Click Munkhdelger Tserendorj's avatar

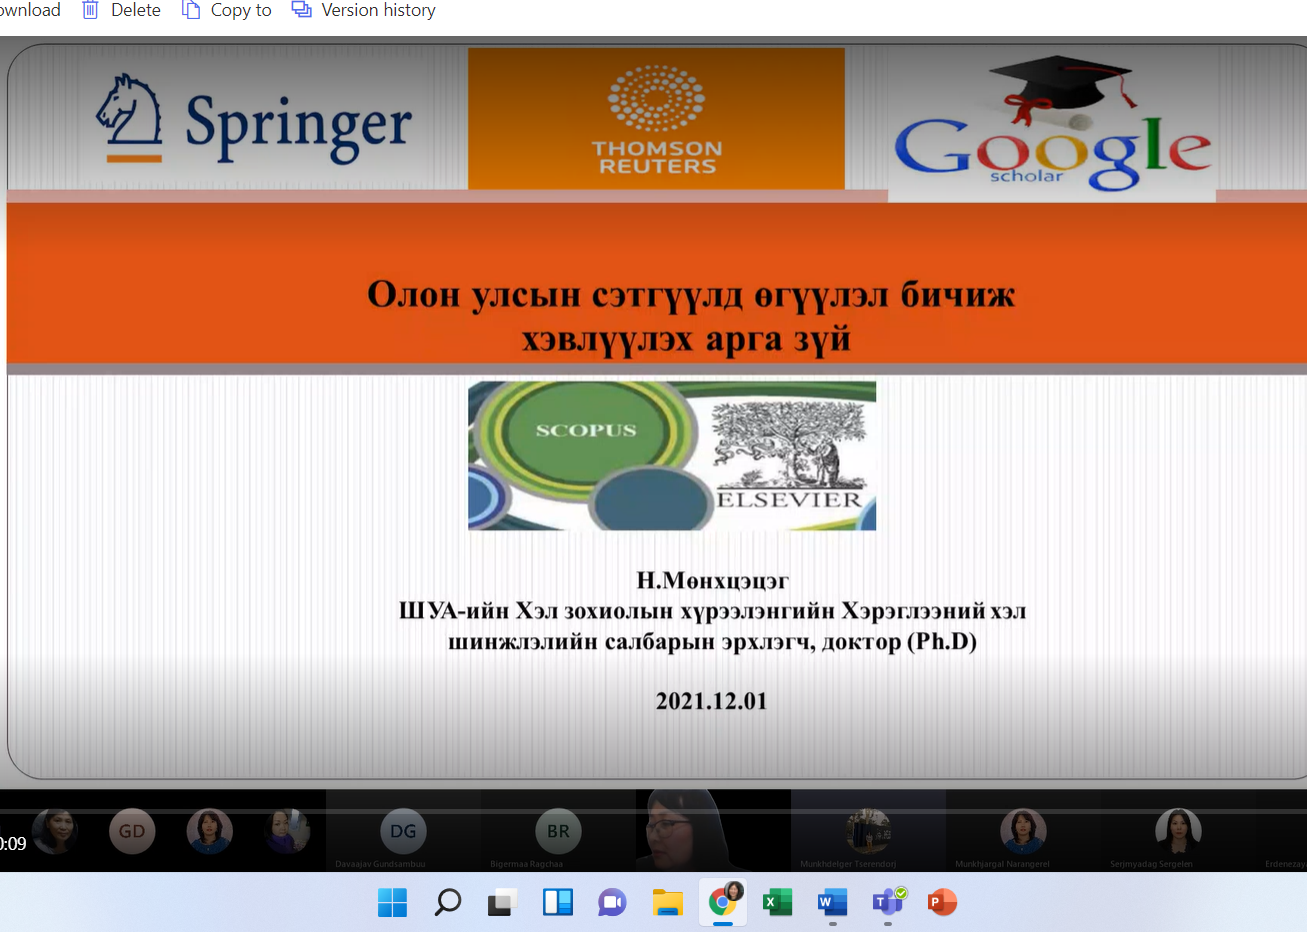pos(867,831)
